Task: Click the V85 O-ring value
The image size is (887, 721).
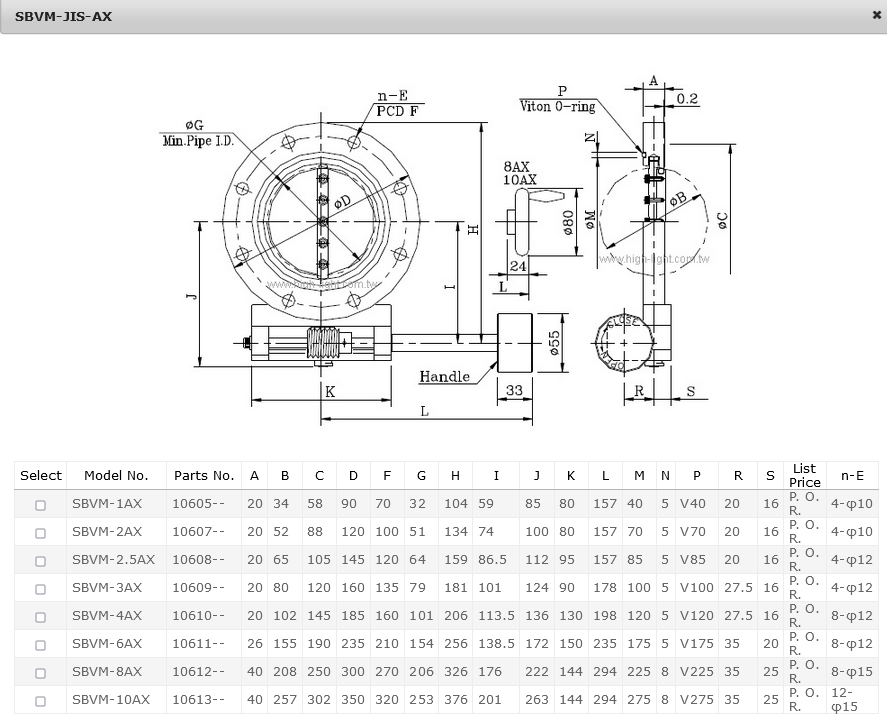Action: pos(693,559)
